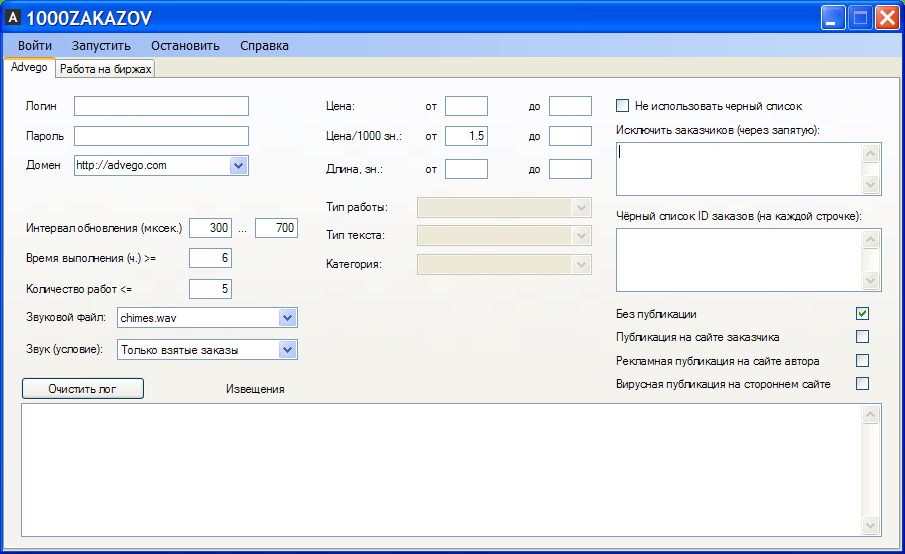Image resolution: width=905 pixels, height=554 pixels.
Task: Switch to the Работа на биржах tab
Action: click(x=106, y=69)
